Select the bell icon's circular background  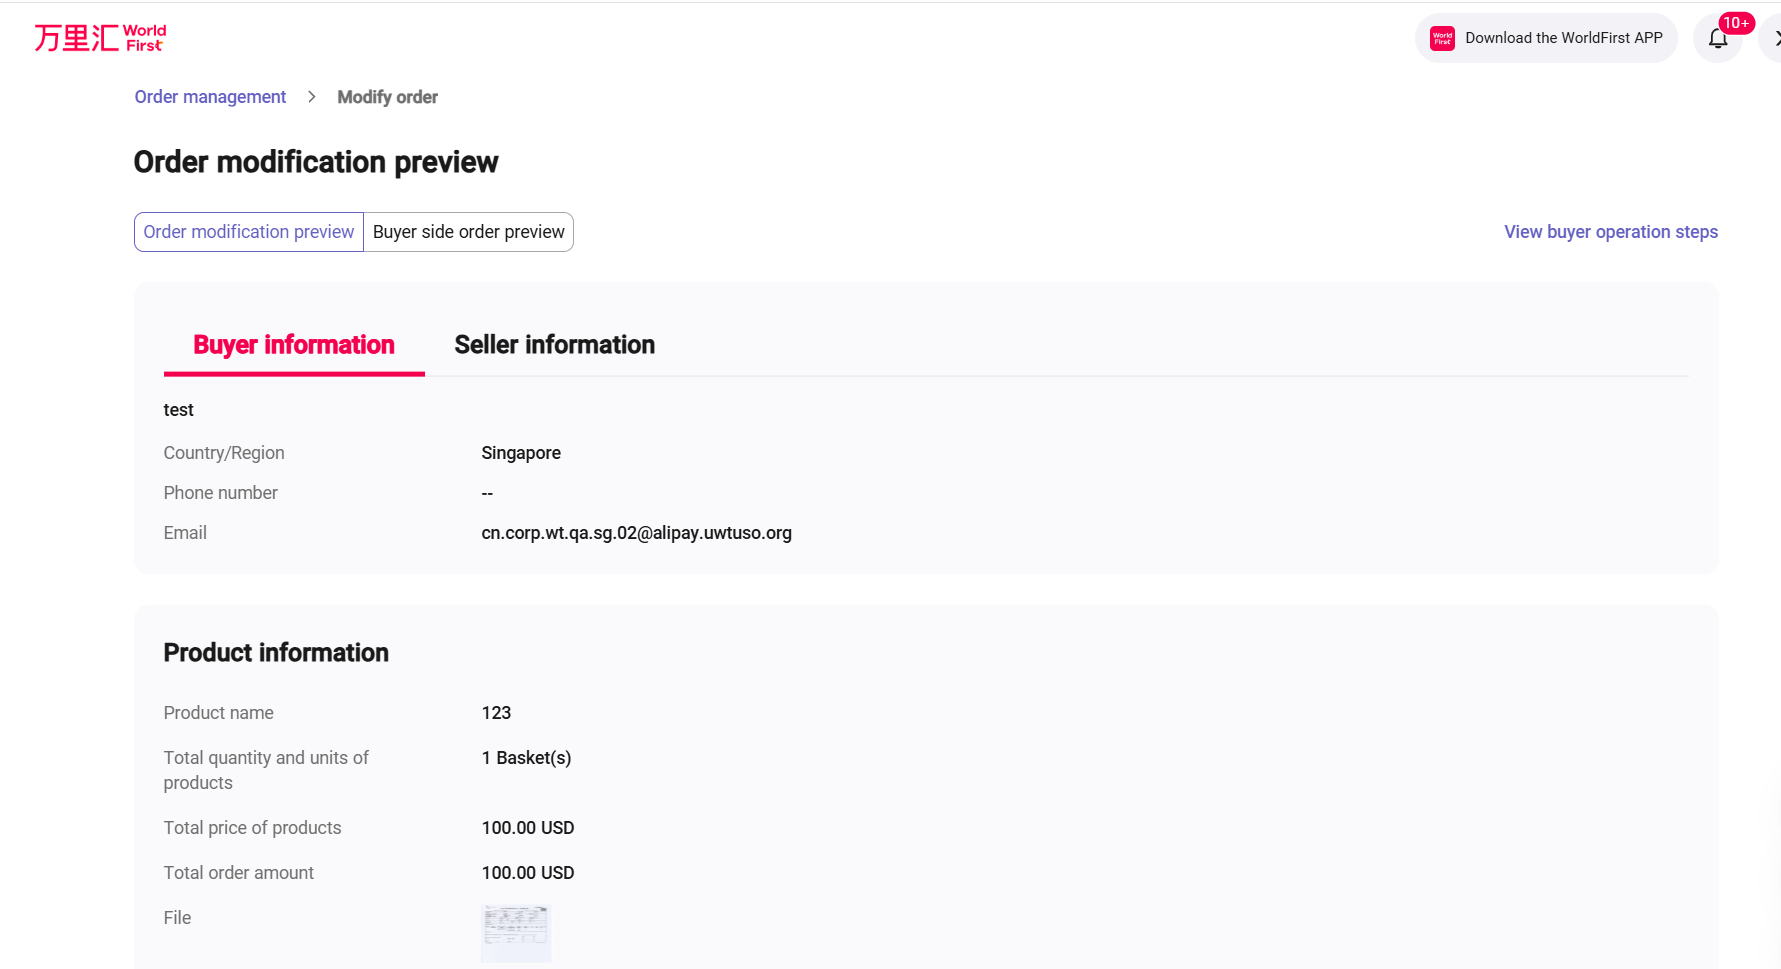[x=1719, y=37]
